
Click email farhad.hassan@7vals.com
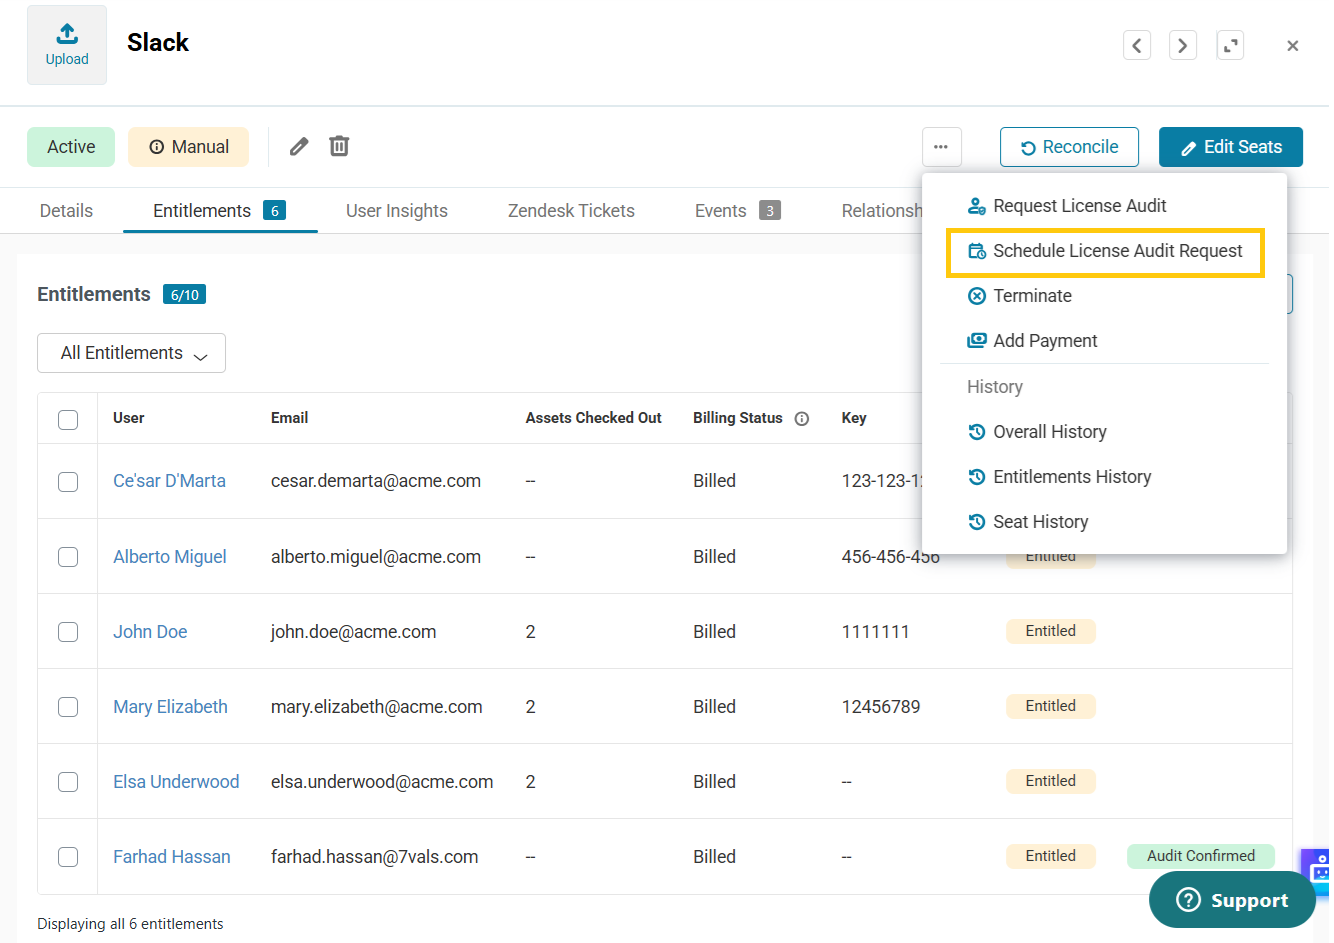pos(375,857)
